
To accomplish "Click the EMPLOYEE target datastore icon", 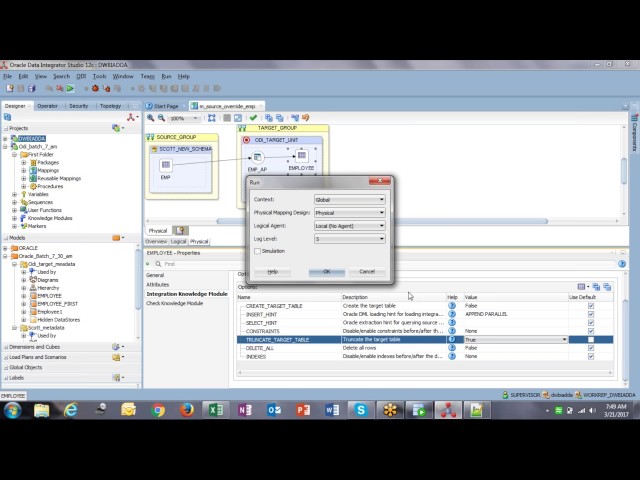I will click(302, 155).
